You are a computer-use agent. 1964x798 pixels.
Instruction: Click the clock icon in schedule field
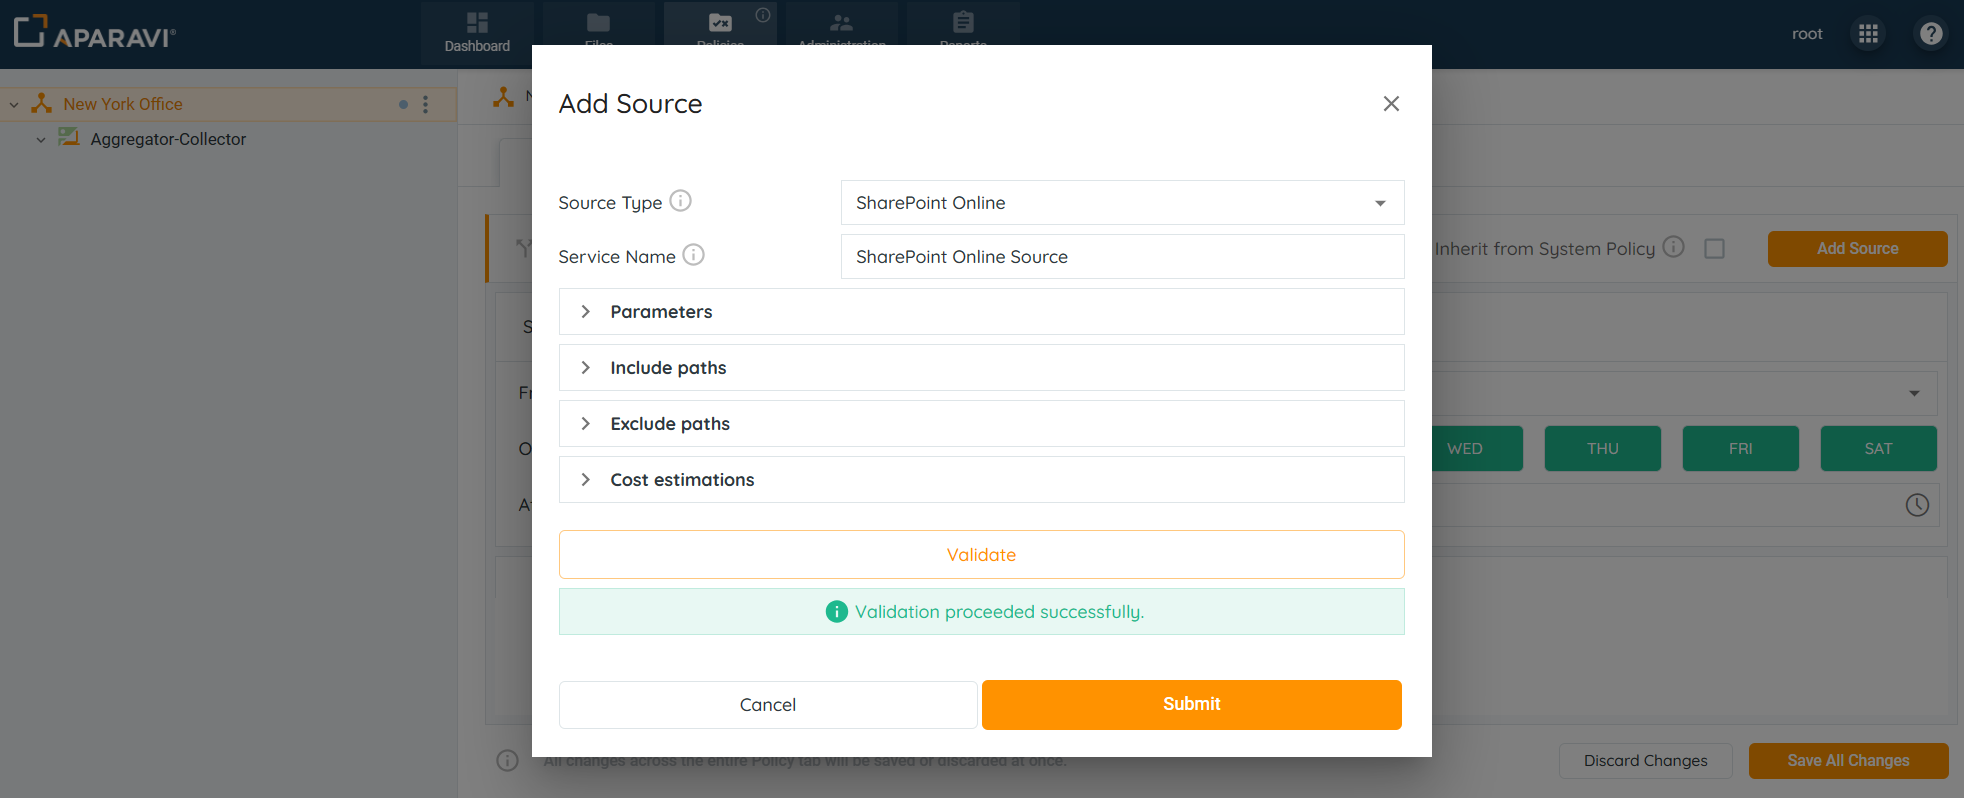1916,505
